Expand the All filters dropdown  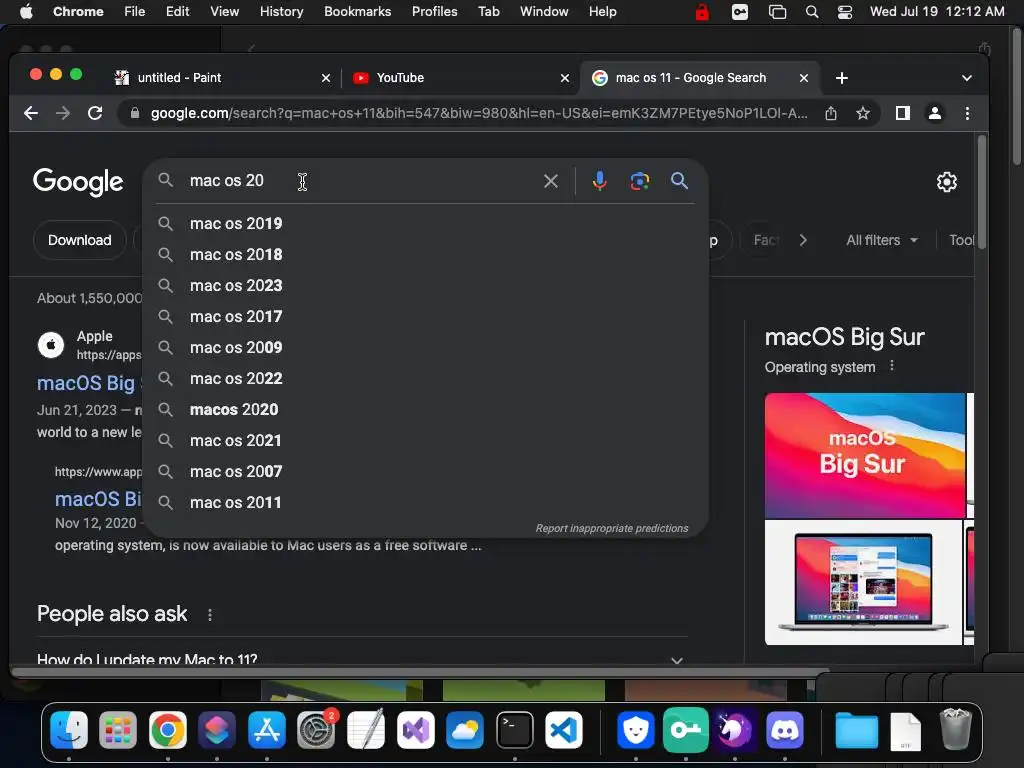pyautogui.click(x=882, y=240)
